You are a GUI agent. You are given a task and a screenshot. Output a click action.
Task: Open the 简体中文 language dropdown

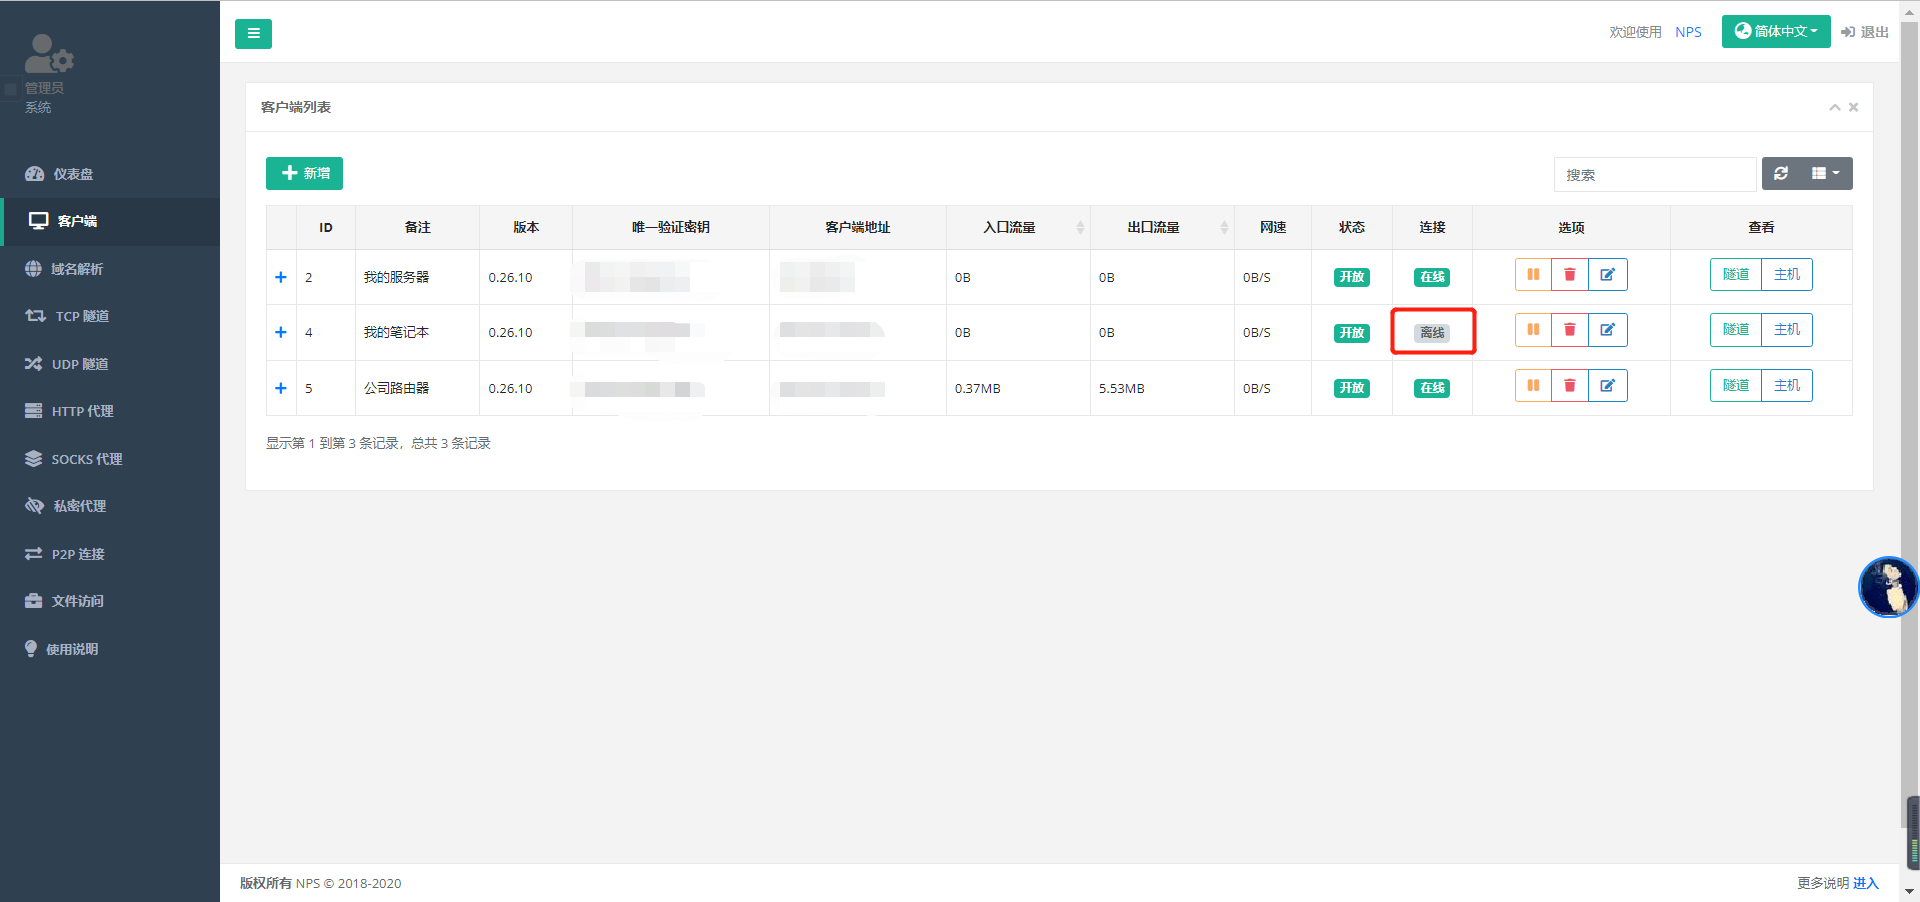pyautogui.click(x=1775, y=31)
